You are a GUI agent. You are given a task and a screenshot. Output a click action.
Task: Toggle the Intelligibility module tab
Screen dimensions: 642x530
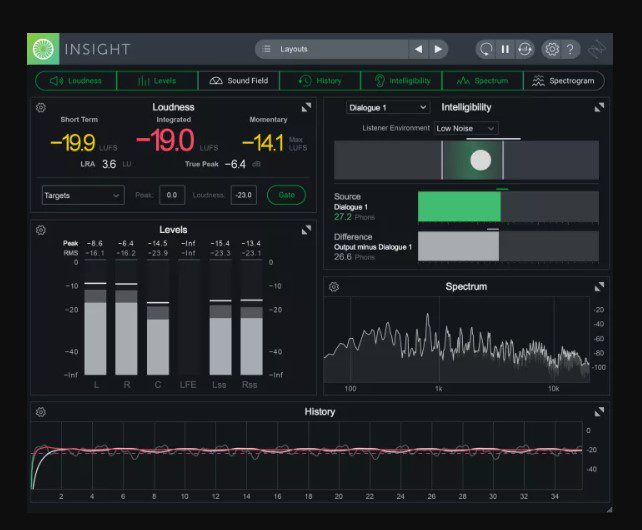pos(401,81)
